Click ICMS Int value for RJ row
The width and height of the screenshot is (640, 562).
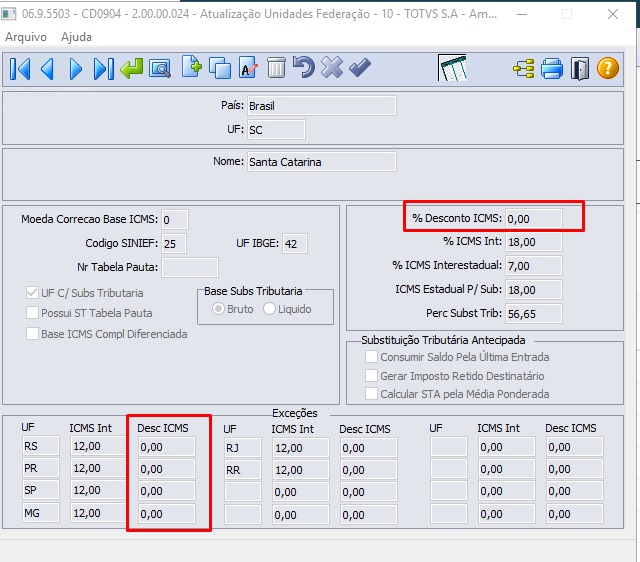tap(300, 448)
